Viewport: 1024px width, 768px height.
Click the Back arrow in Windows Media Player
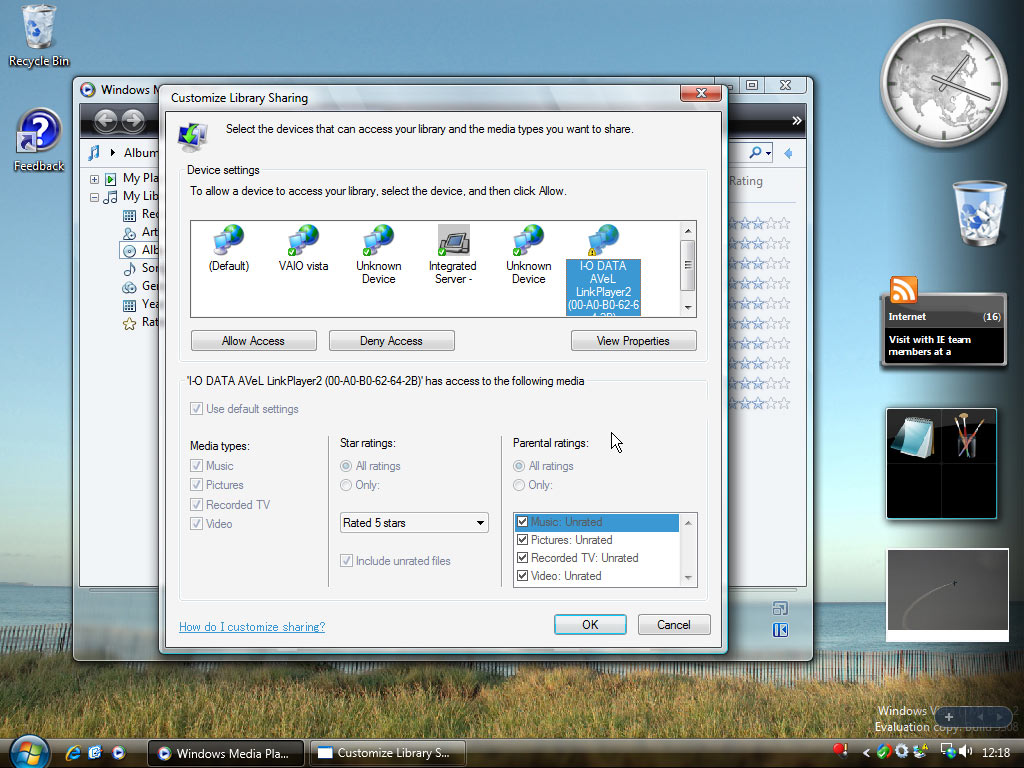[106, 121]
